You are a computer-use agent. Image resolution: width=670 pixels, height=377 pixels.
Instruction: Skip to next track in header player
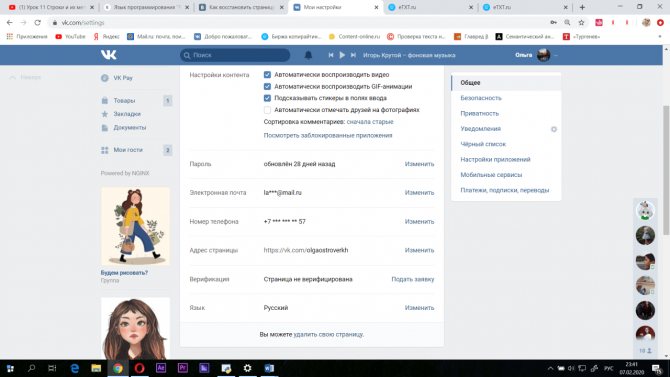[x=353, y=55]
